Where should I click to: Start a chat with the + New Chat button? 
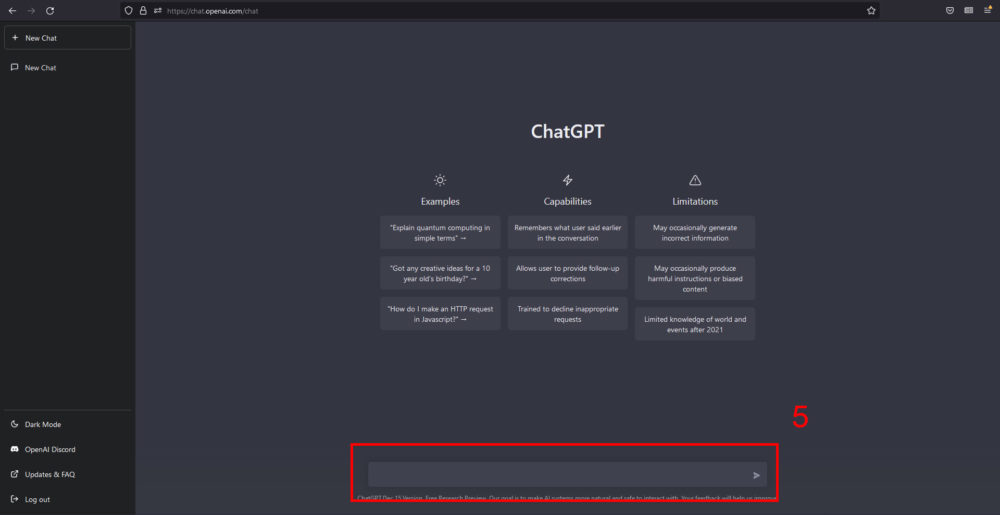click(x=68, y=38)
